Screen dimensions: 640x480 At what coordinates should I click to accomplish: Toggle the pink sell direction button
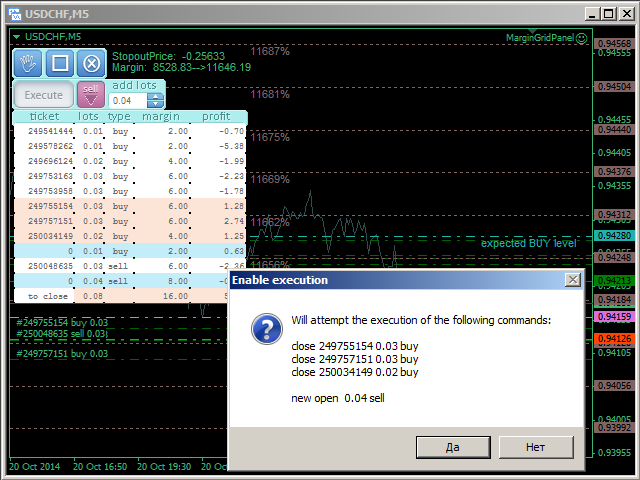click(91, 94)
